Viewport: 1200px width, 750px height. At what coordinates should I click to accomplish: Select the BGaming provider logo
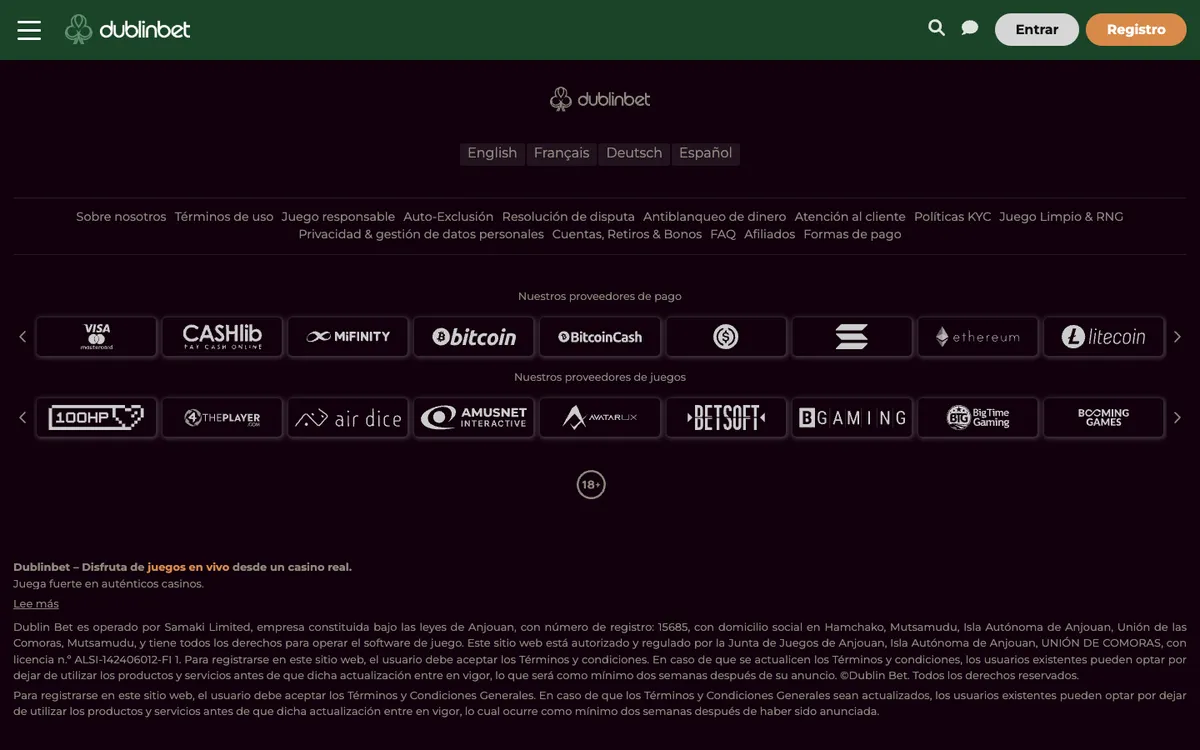852,418
